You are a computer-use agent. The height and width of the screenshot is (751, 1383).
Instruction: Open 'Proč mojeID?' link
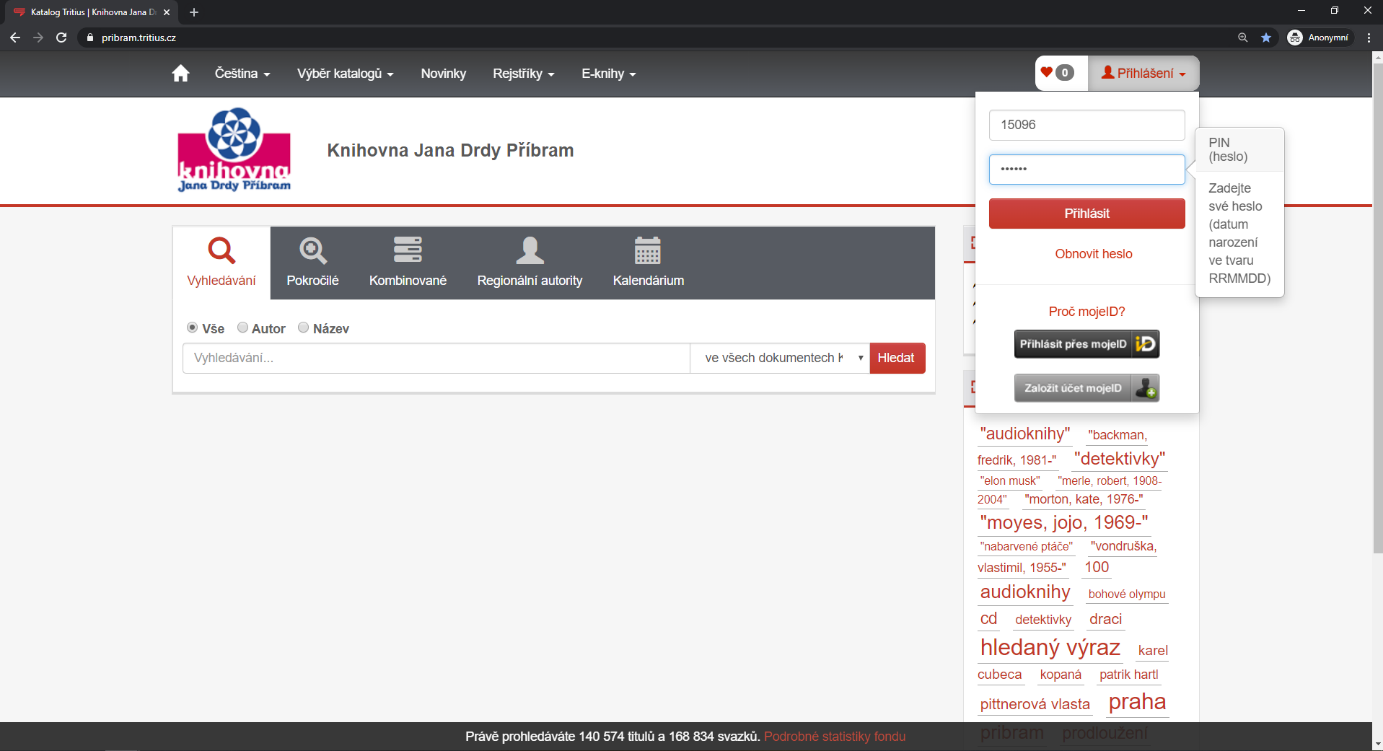[1087, 312]
